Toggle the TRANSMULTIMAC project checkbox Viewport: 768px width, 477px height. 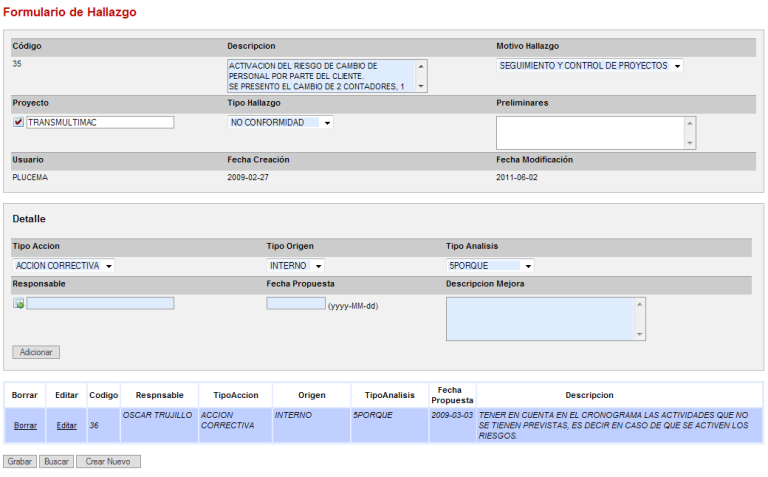pos(18,123)
